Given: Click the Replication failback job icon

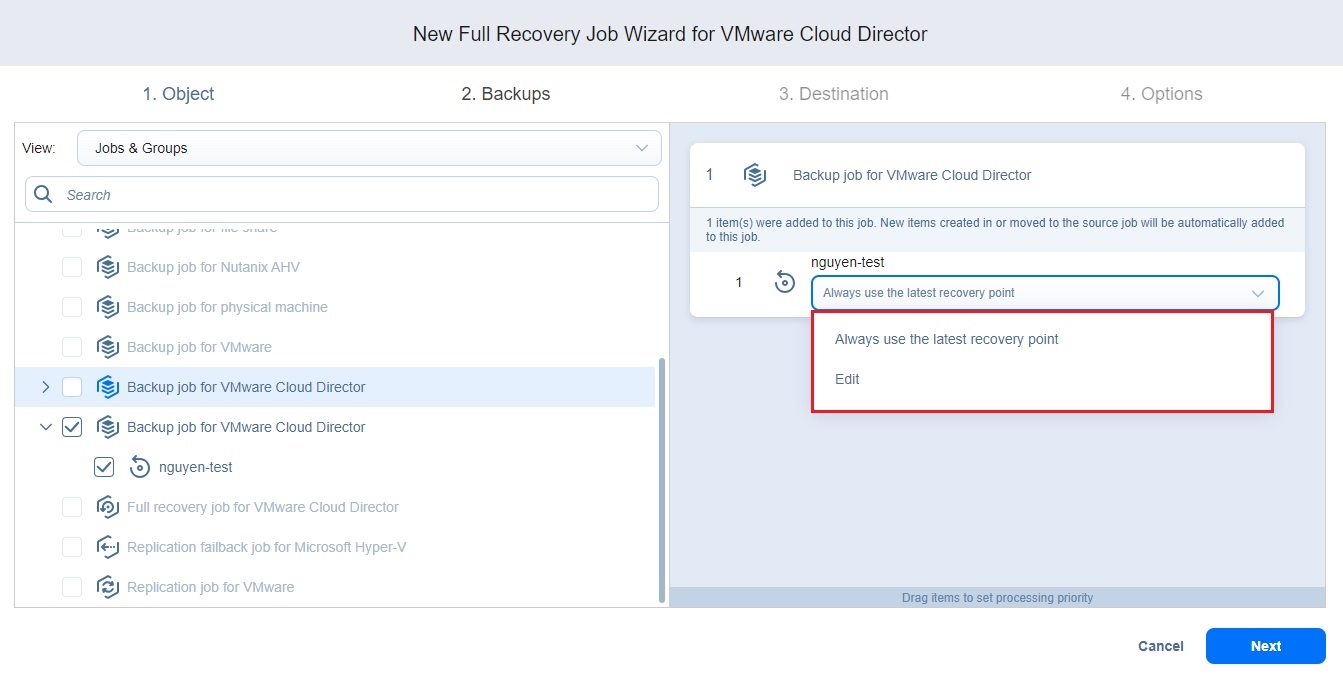Looking at the screenshot, I should 108,547.
